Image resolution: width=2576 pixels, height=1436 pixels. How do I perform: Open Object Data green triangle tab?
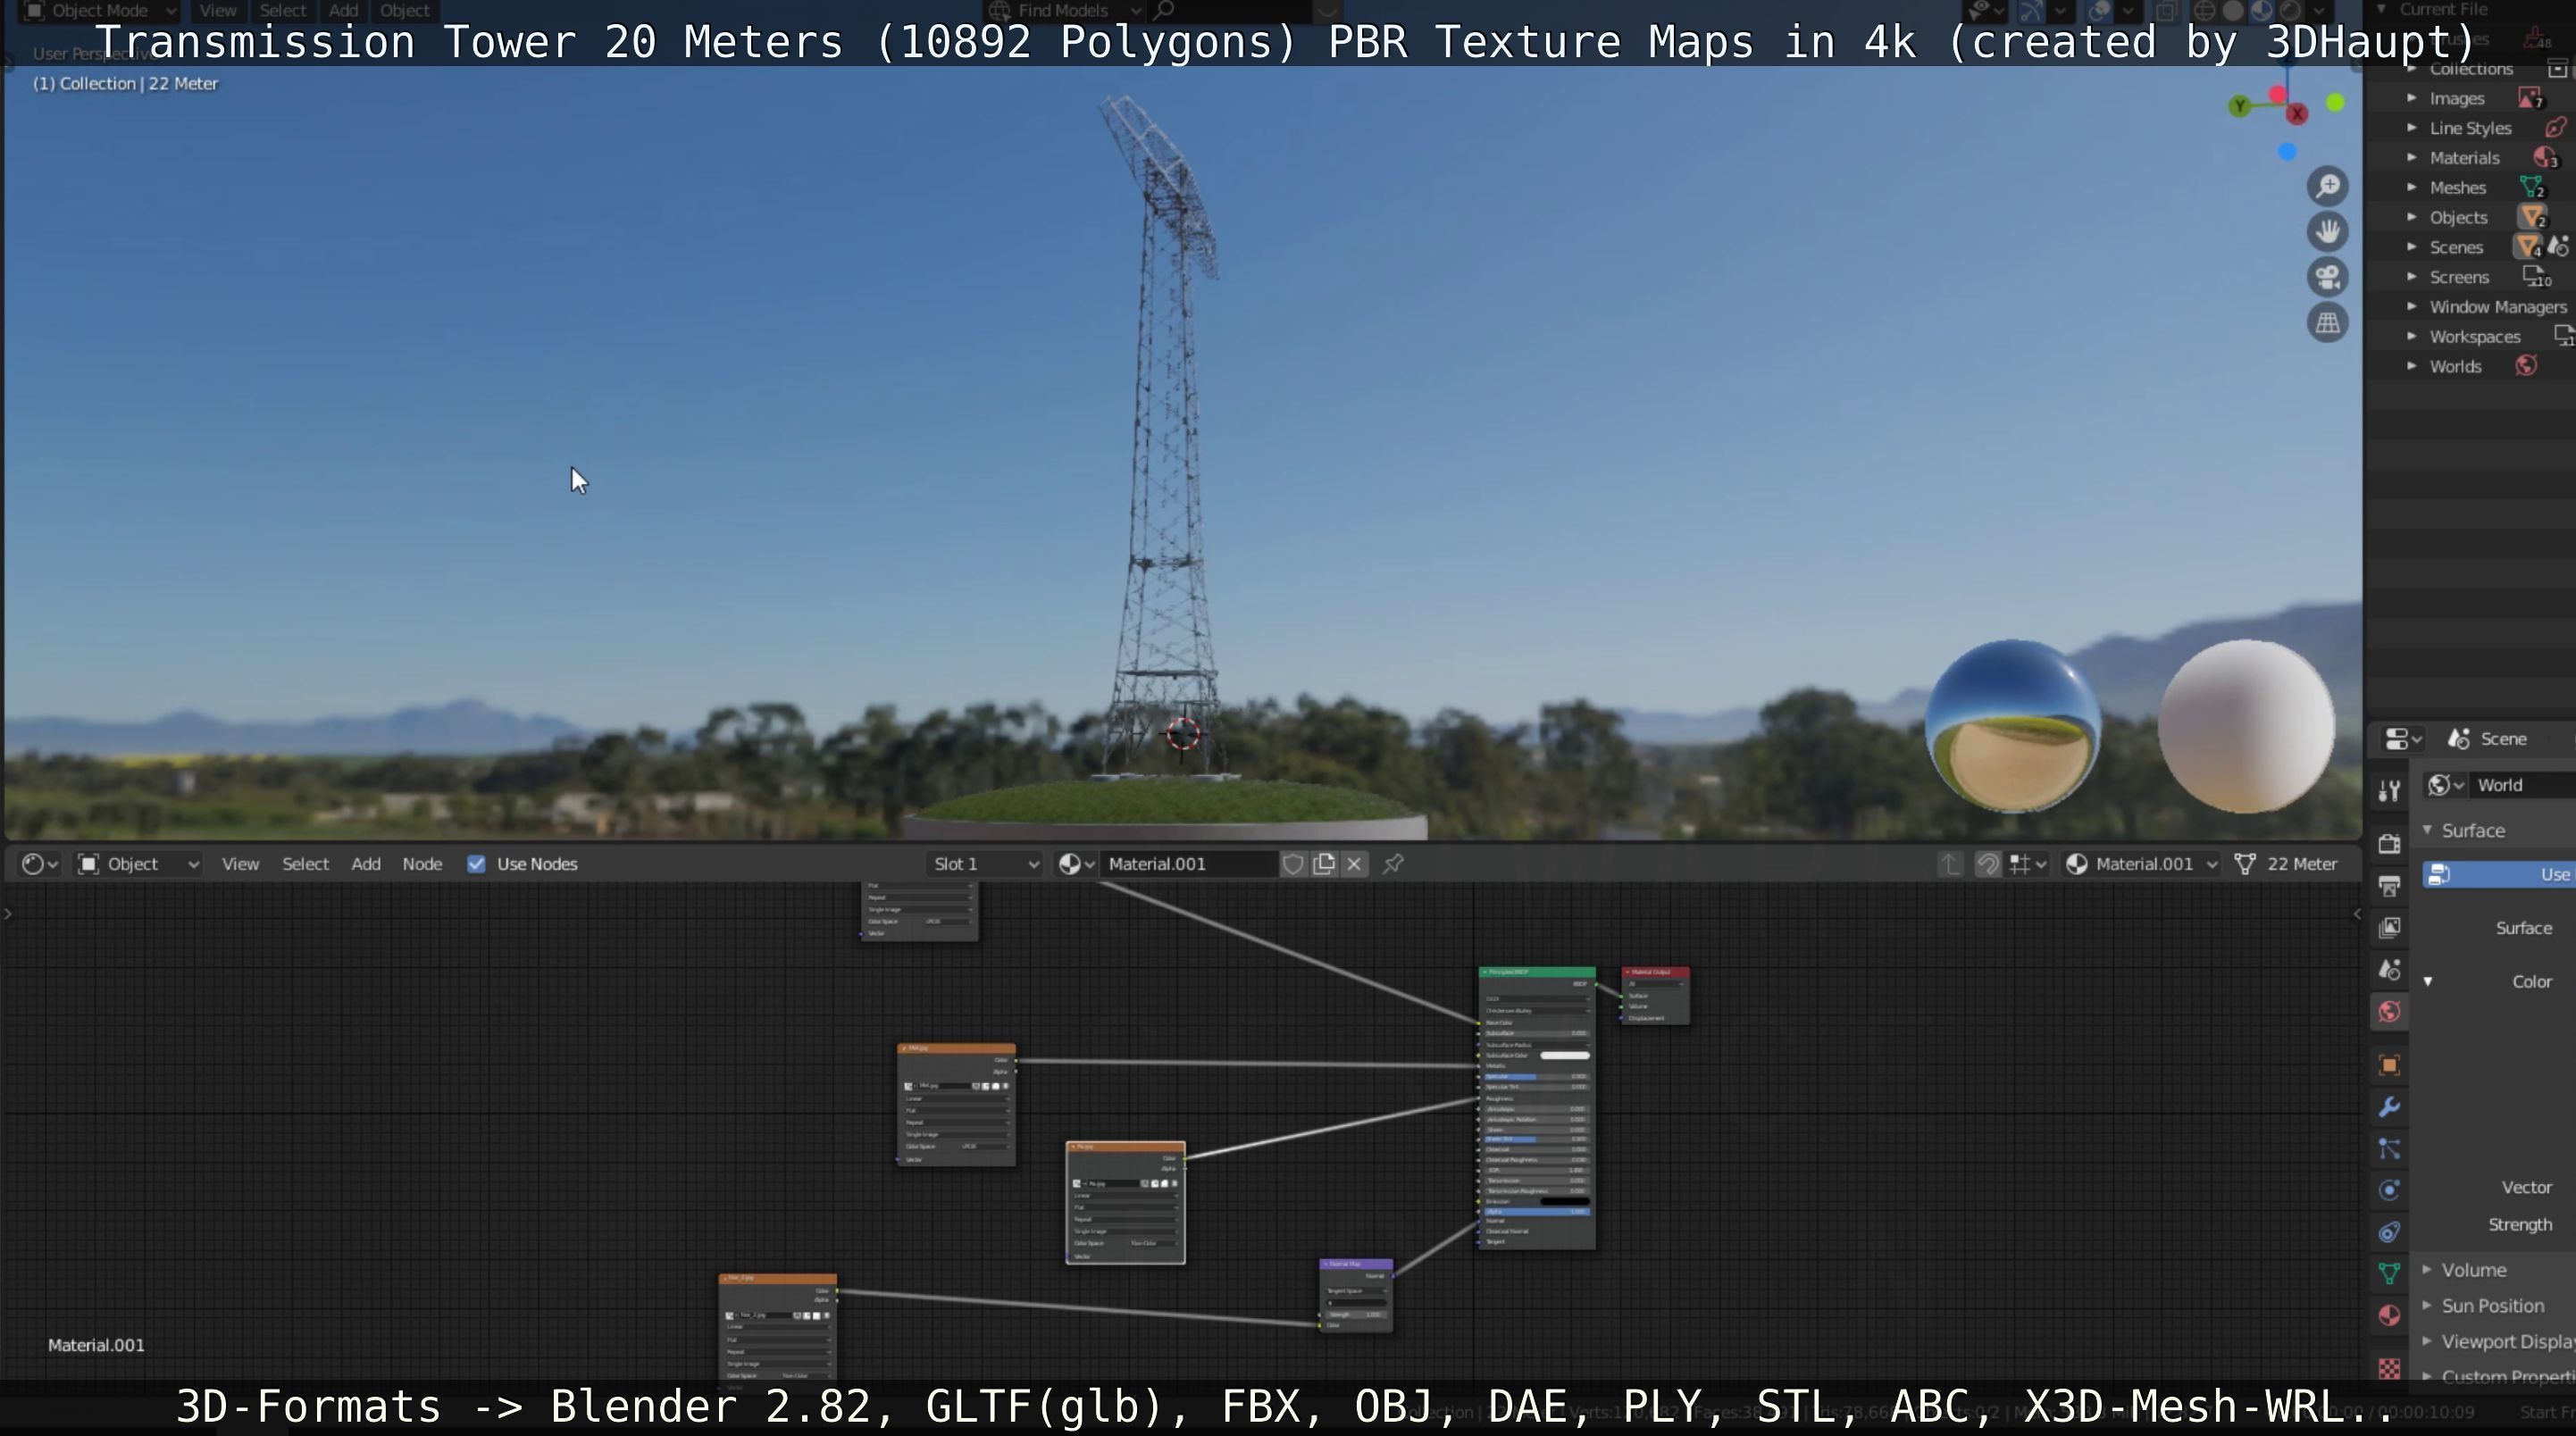2389,1274
